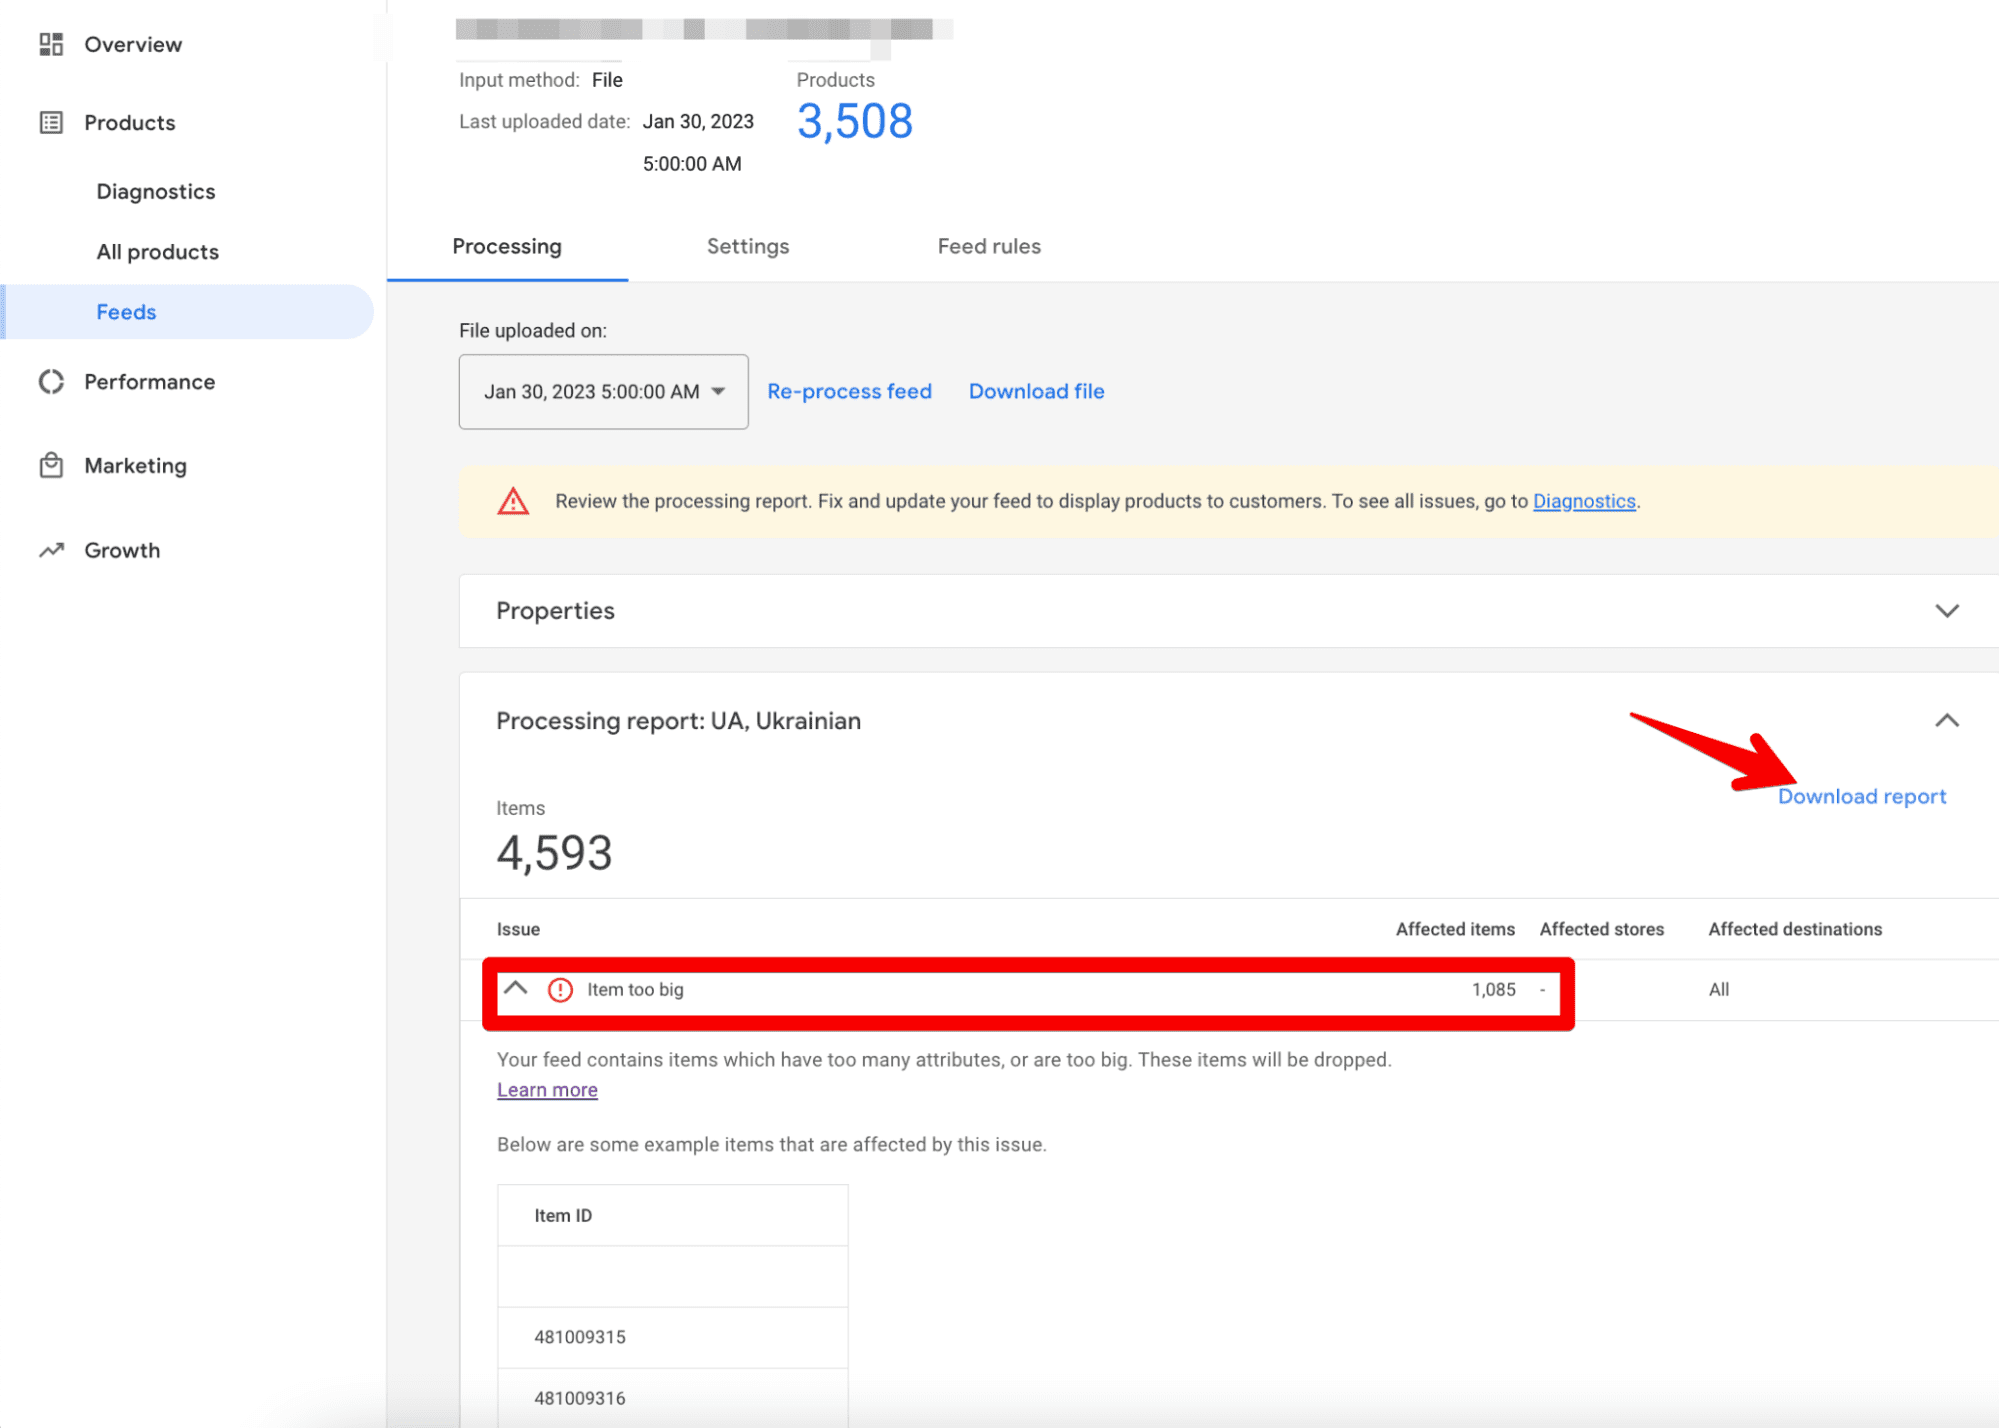1999x1428 pixels.
Task: Select the Processing tab
Action: [507, 247]
